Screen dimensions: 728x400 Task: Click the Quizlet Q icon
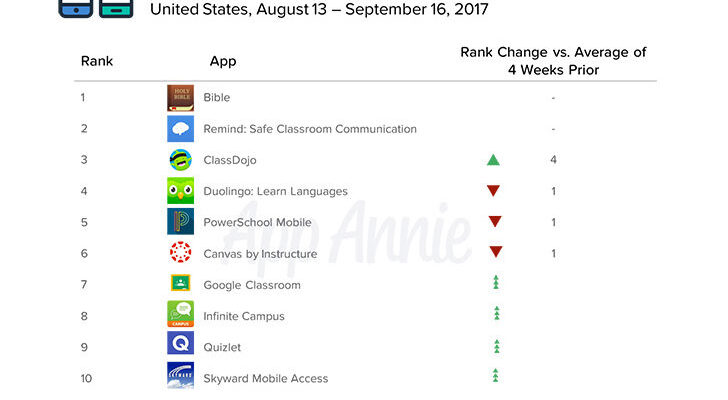181,343
